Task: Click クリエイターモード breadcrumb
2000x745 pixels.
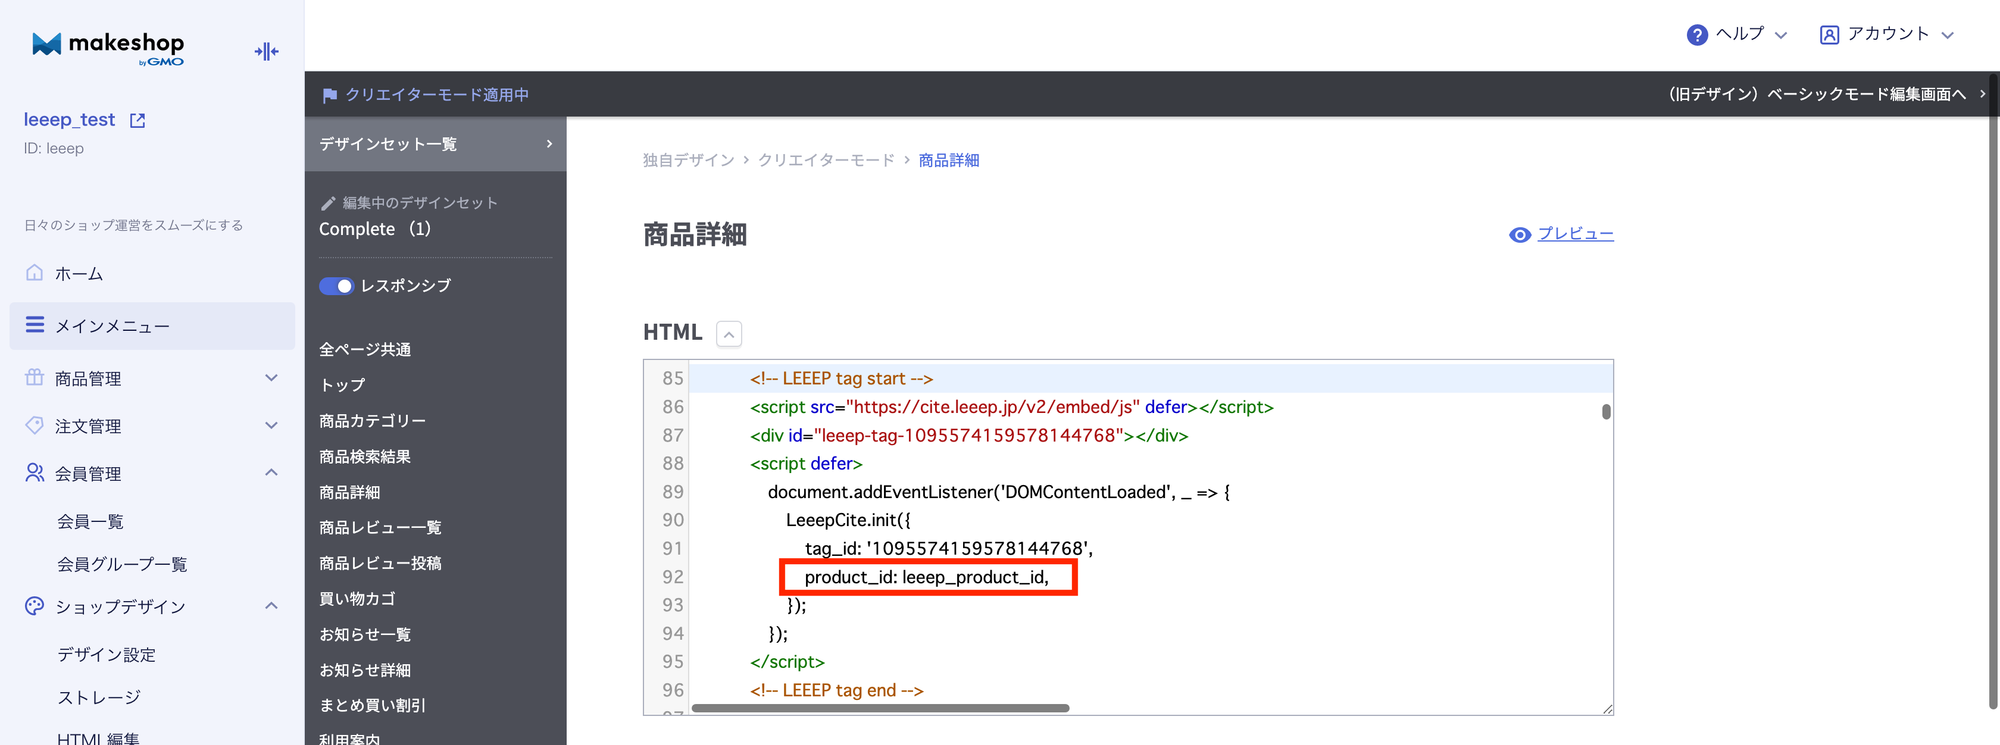Action: pos(826,160)
